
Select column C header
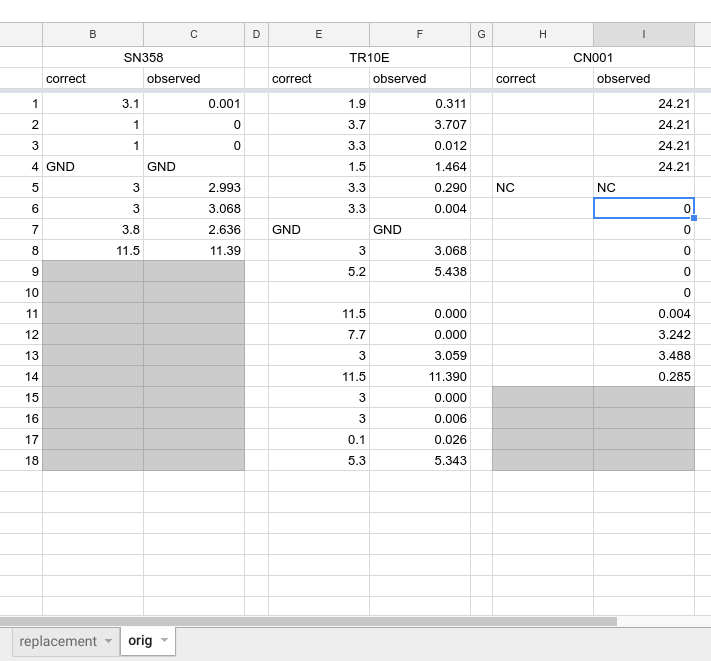[x=194, y=34]
